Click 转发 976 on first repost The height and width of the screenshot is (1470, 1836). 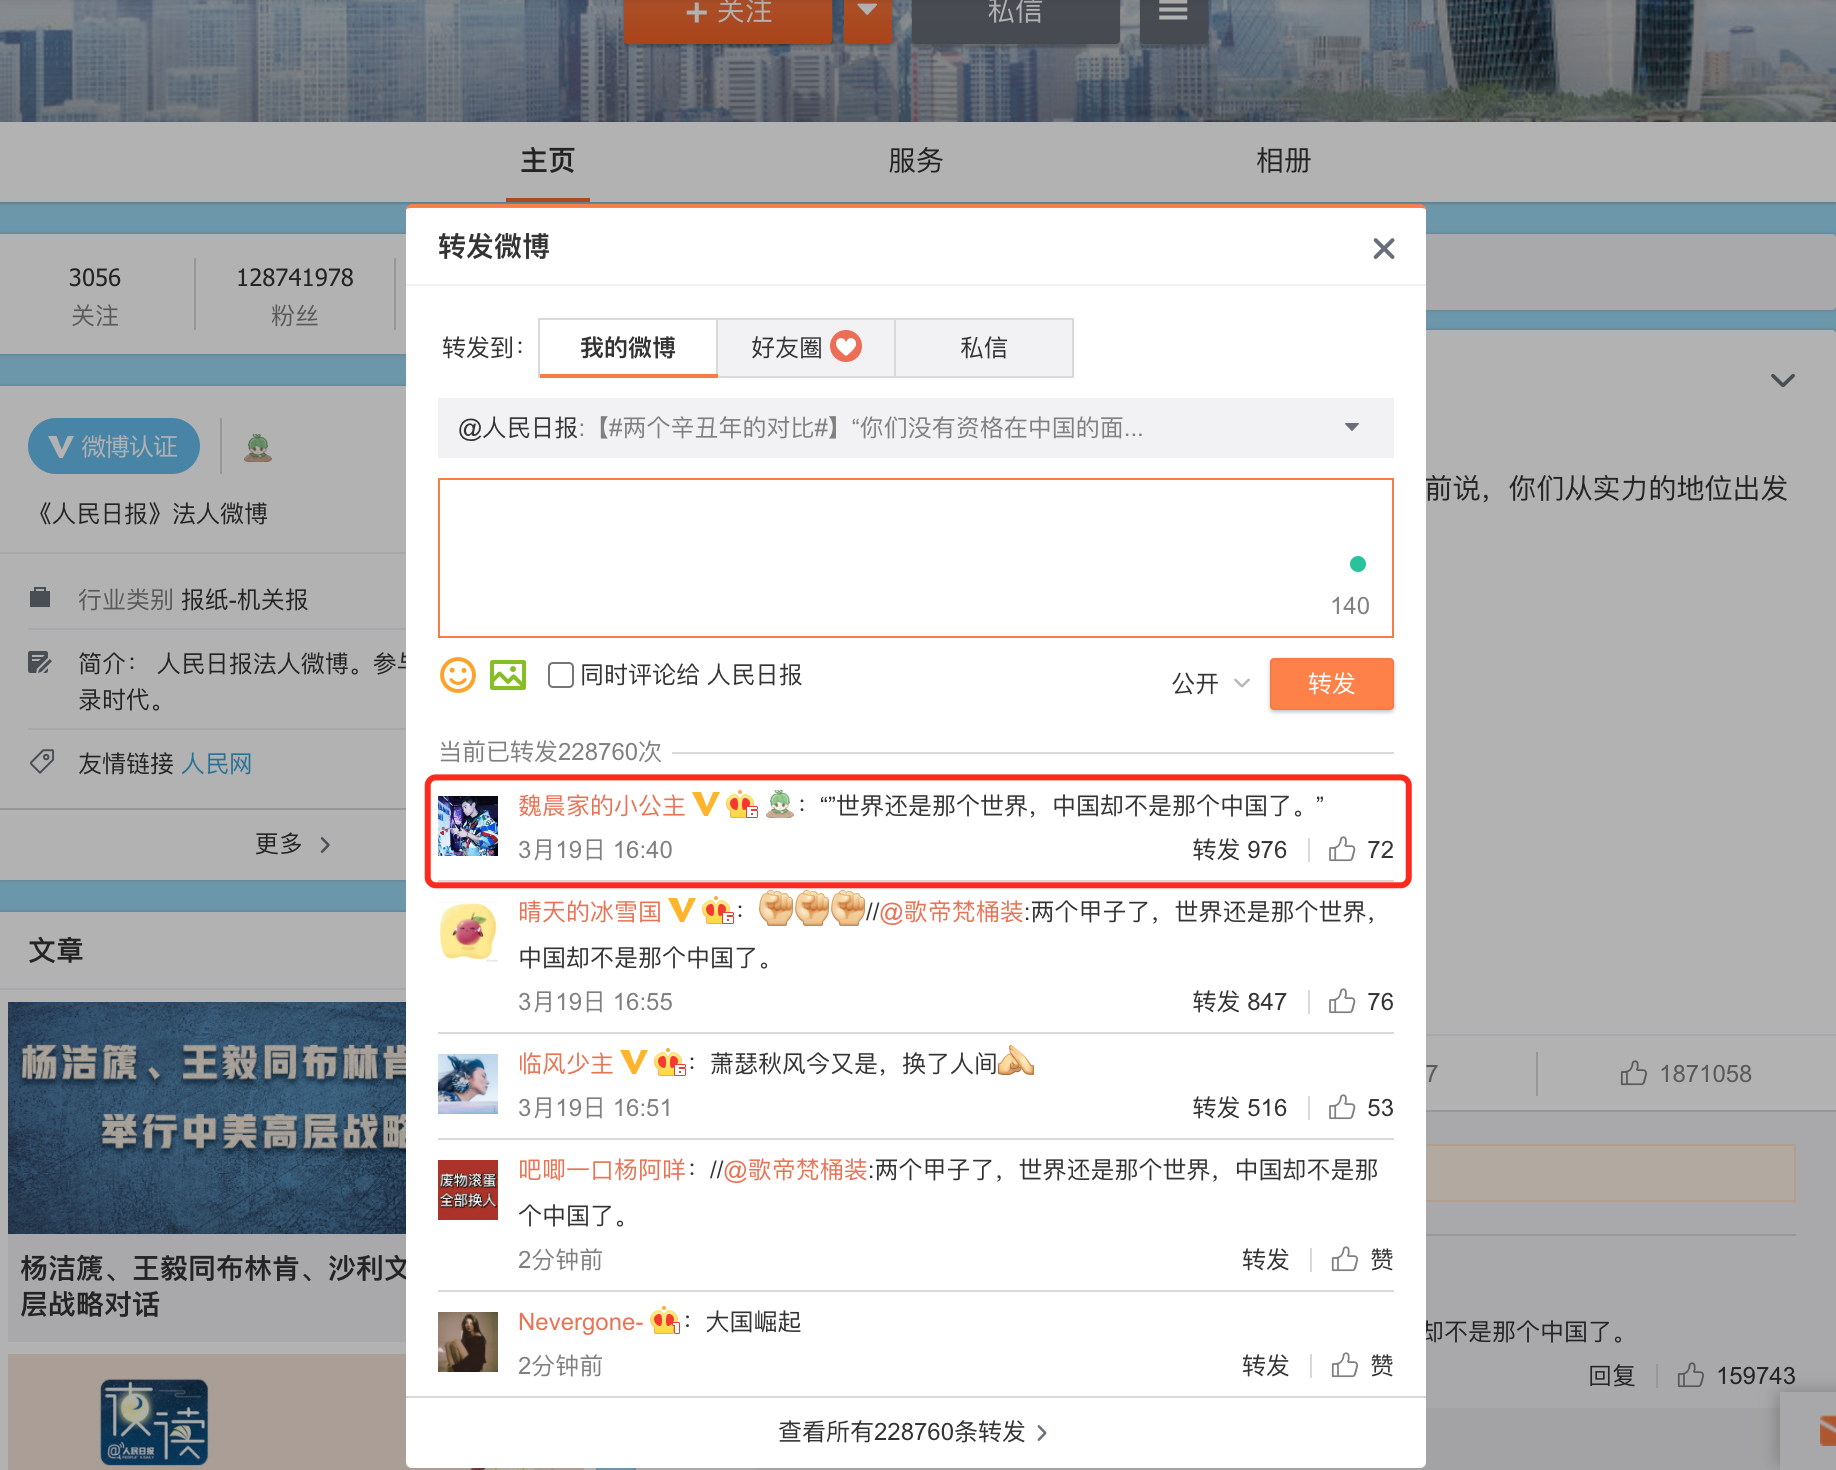tap(1239, 849)
